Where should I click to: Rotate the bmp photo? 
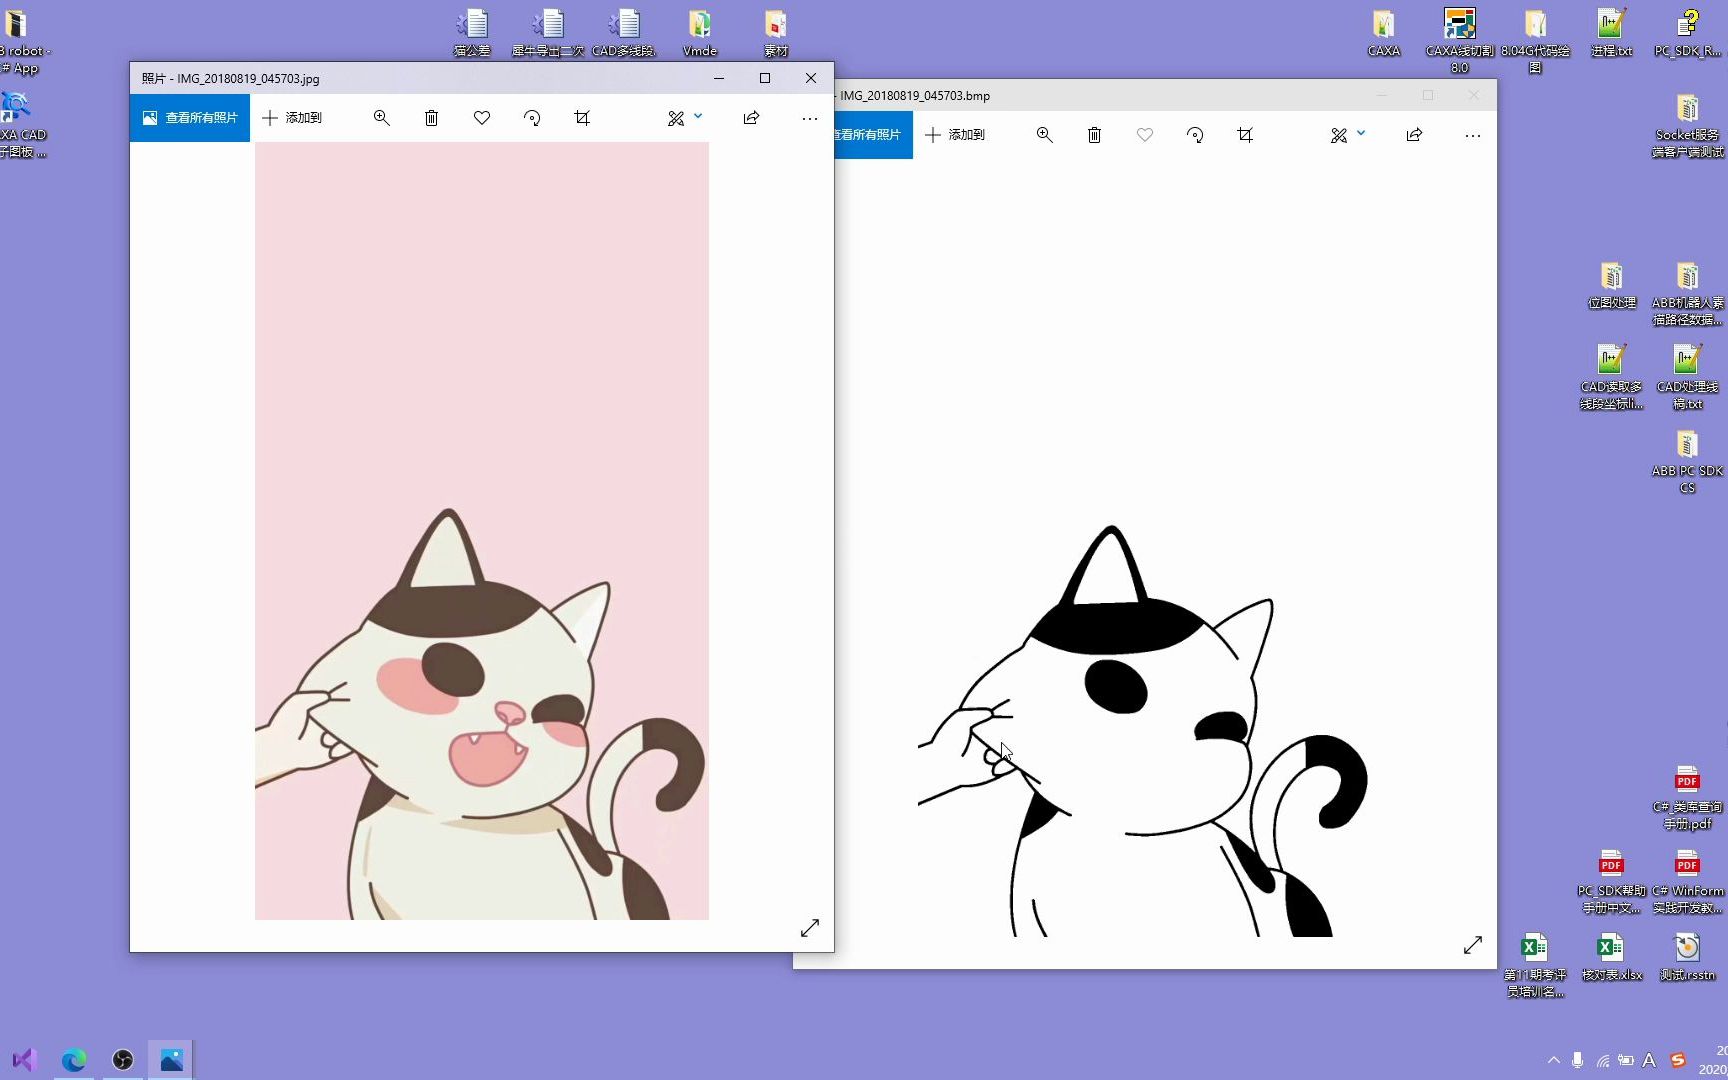(1195, 135)
